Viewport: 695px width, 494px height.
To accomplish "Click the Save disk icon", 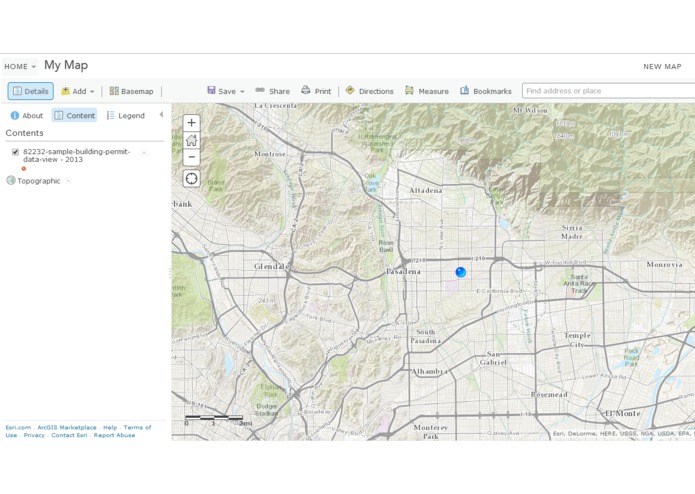I will (x=211, y=90).
